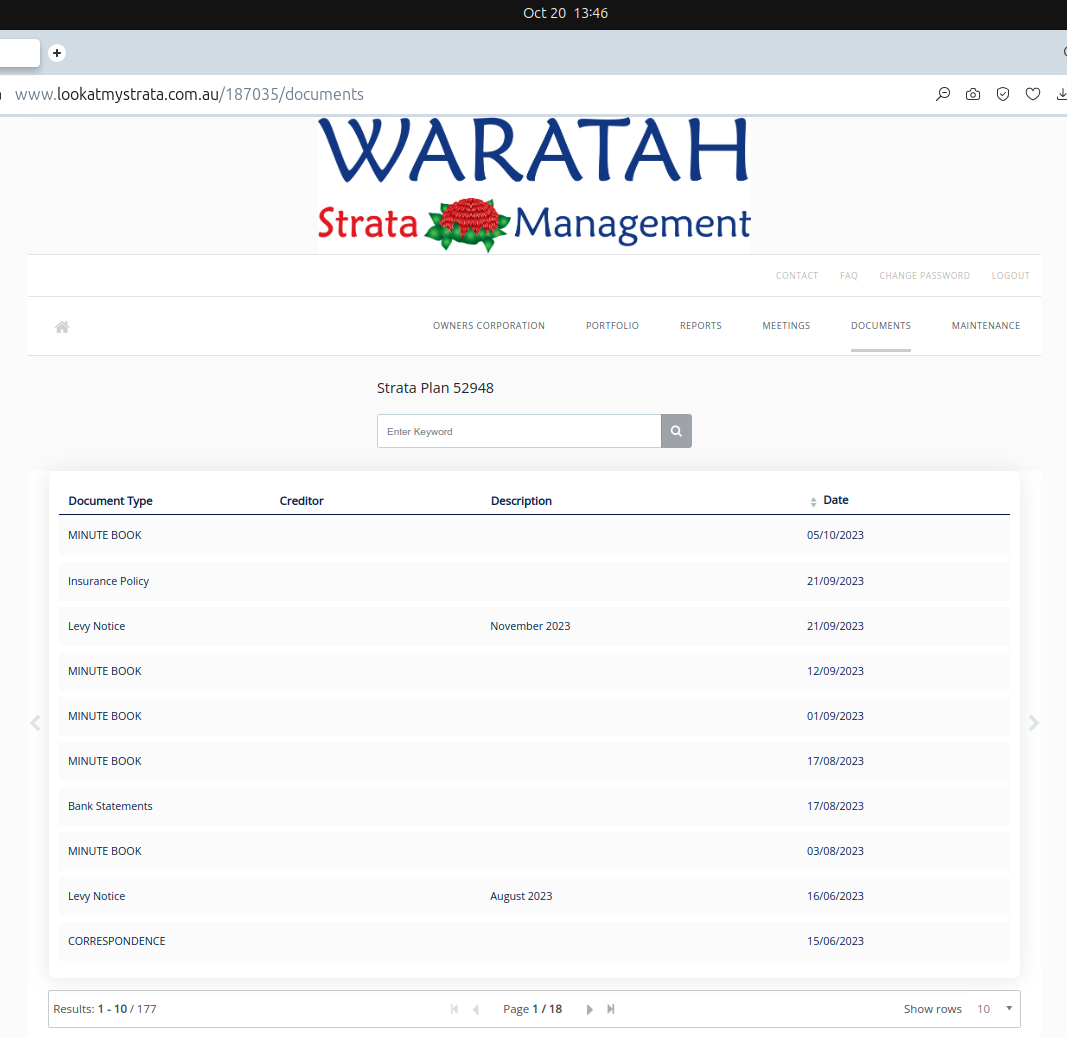Click the clock in the top bar

[565, 13]
